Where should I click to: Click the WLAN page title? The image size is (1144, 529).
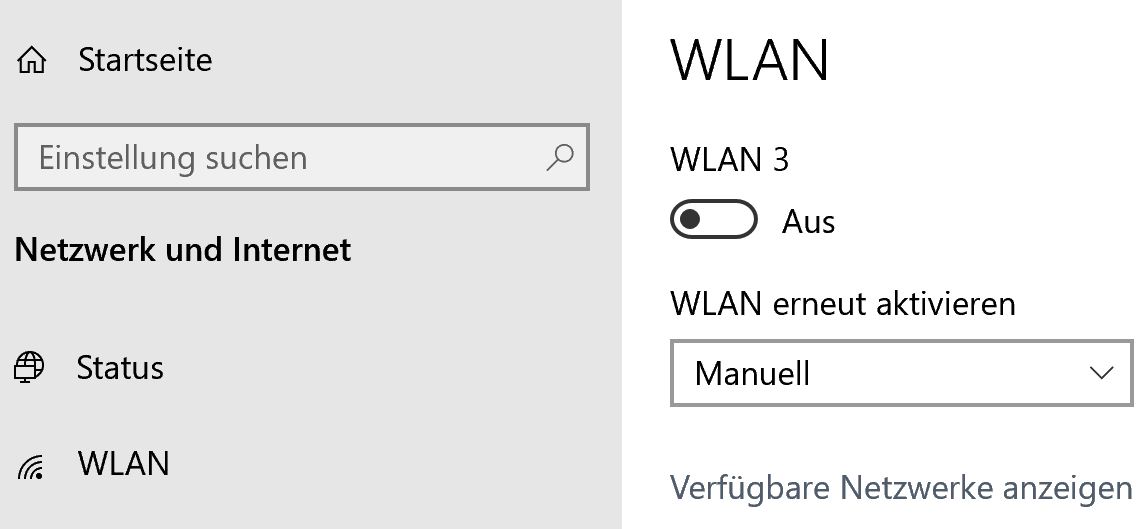coord(749,59)
